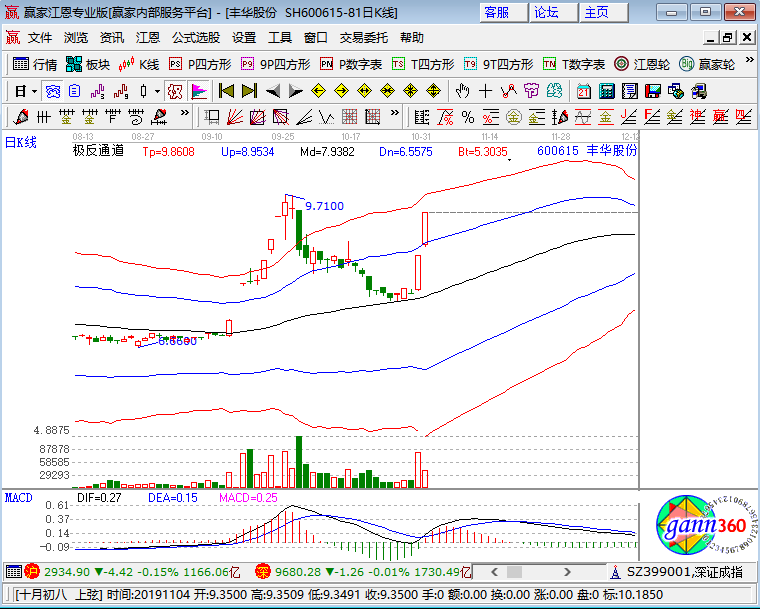Open the 日 period dropdown arrow

coord(34,91)
